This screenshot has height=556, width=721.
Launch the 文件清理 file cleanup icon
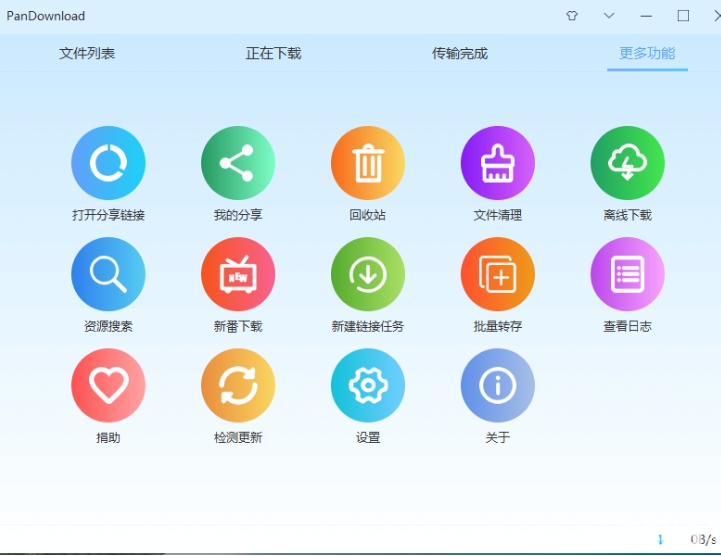coord(498,163)
